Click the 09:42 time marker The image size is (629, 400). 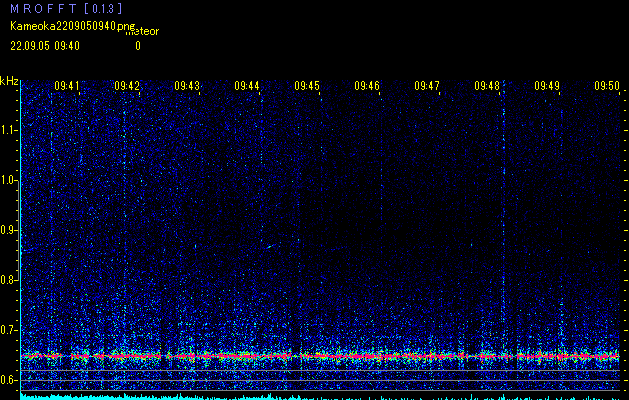127,86
